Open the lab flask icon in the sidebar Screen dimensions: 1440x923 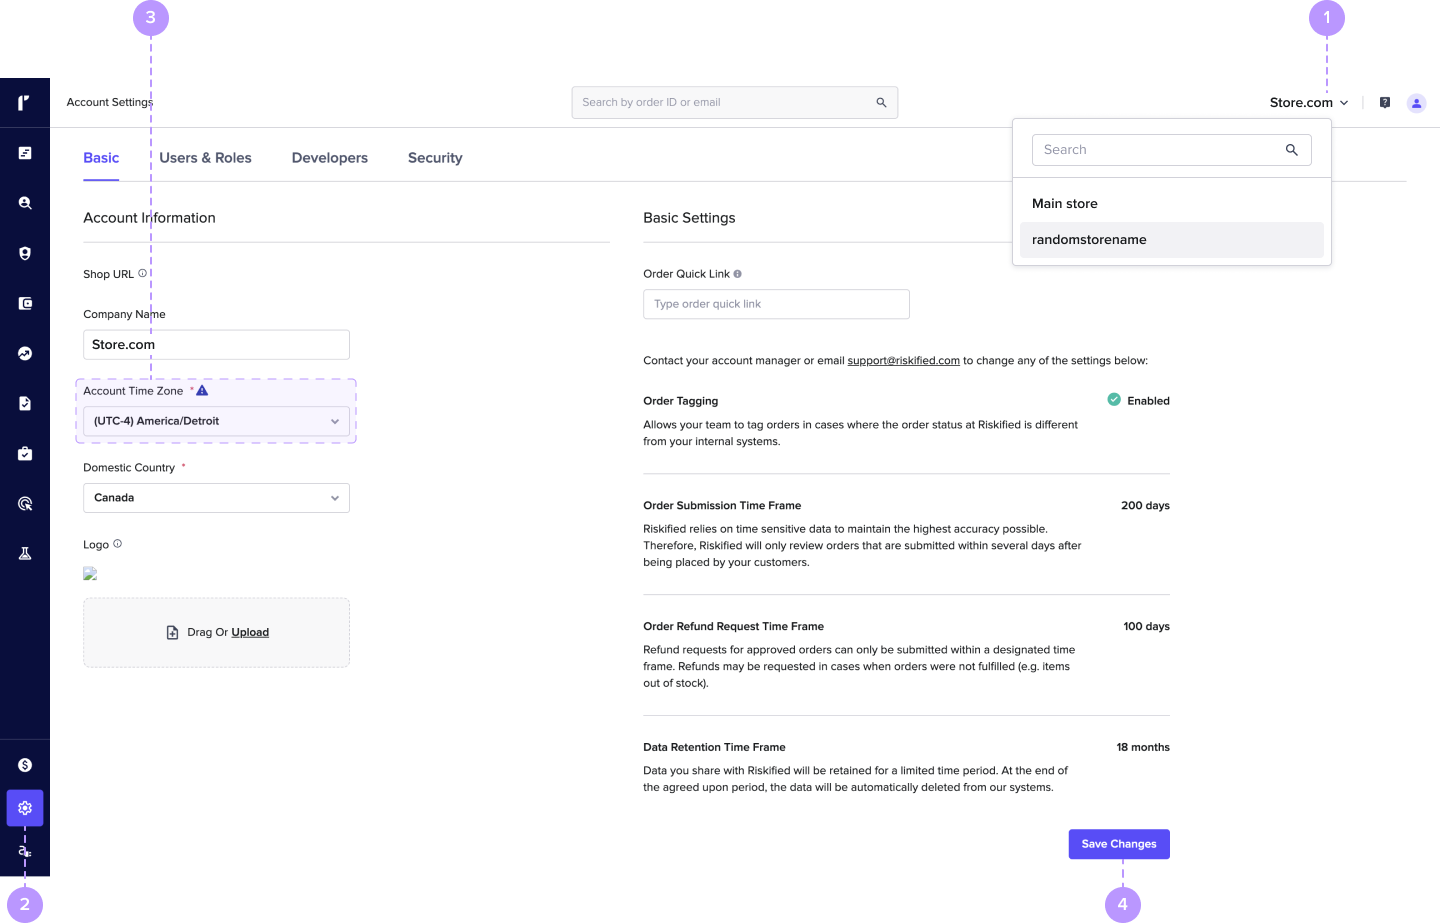pos(25,553)
